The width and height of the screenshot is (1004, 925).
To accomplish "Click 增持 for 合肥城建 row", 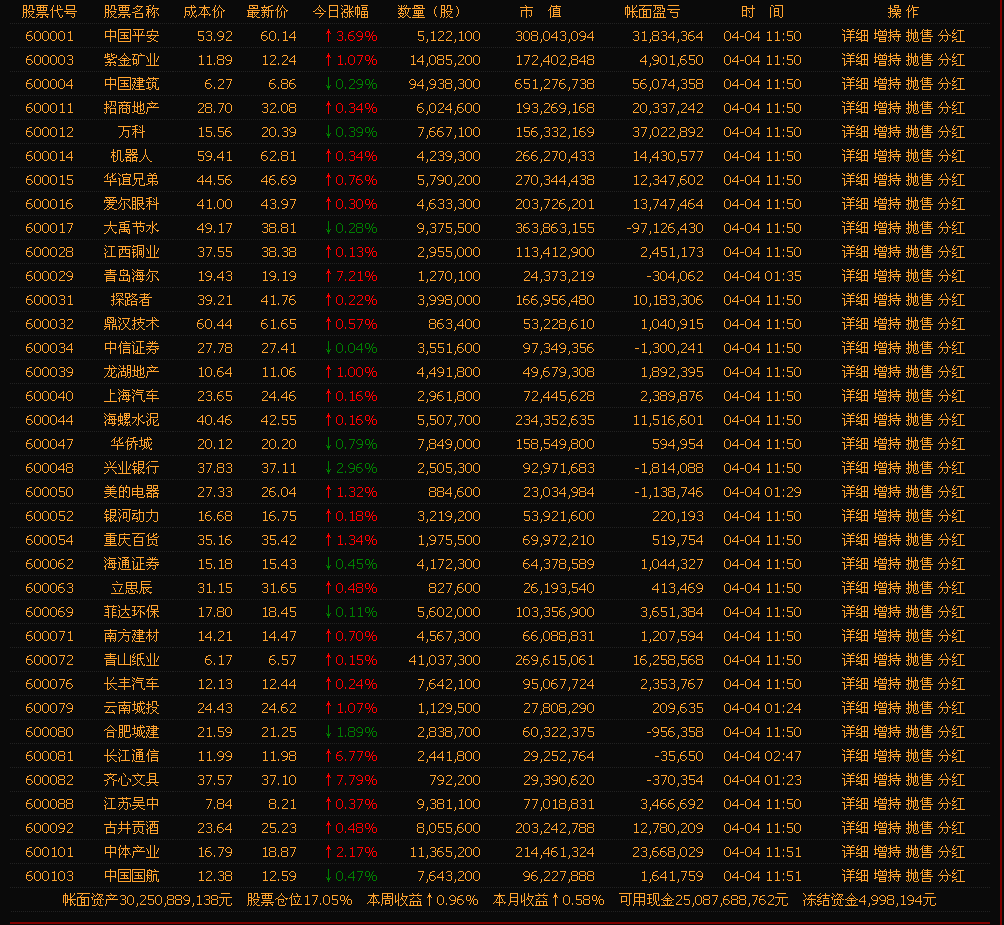I will tap(887, 732).
